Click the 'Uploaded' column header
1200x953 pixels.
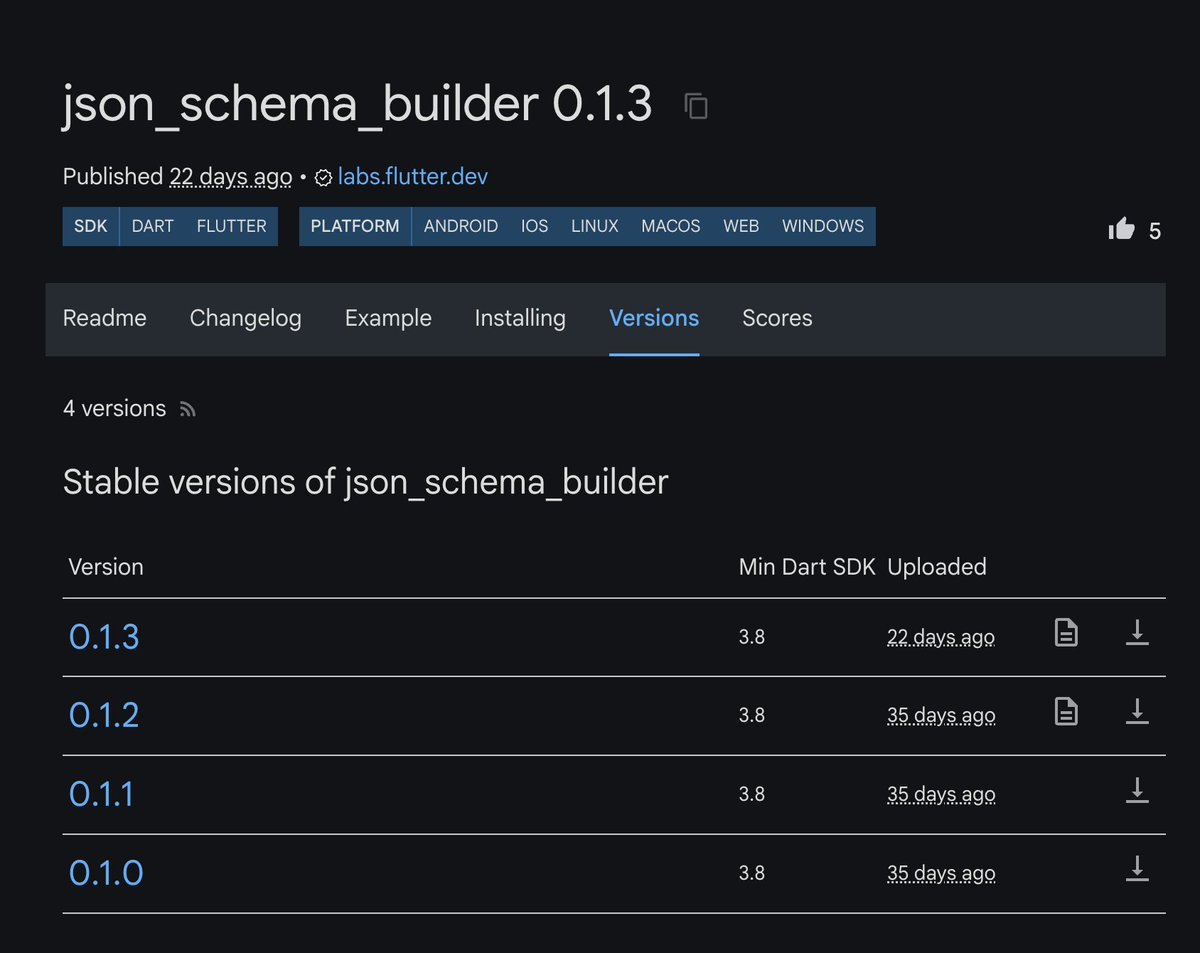click(937, 567)
